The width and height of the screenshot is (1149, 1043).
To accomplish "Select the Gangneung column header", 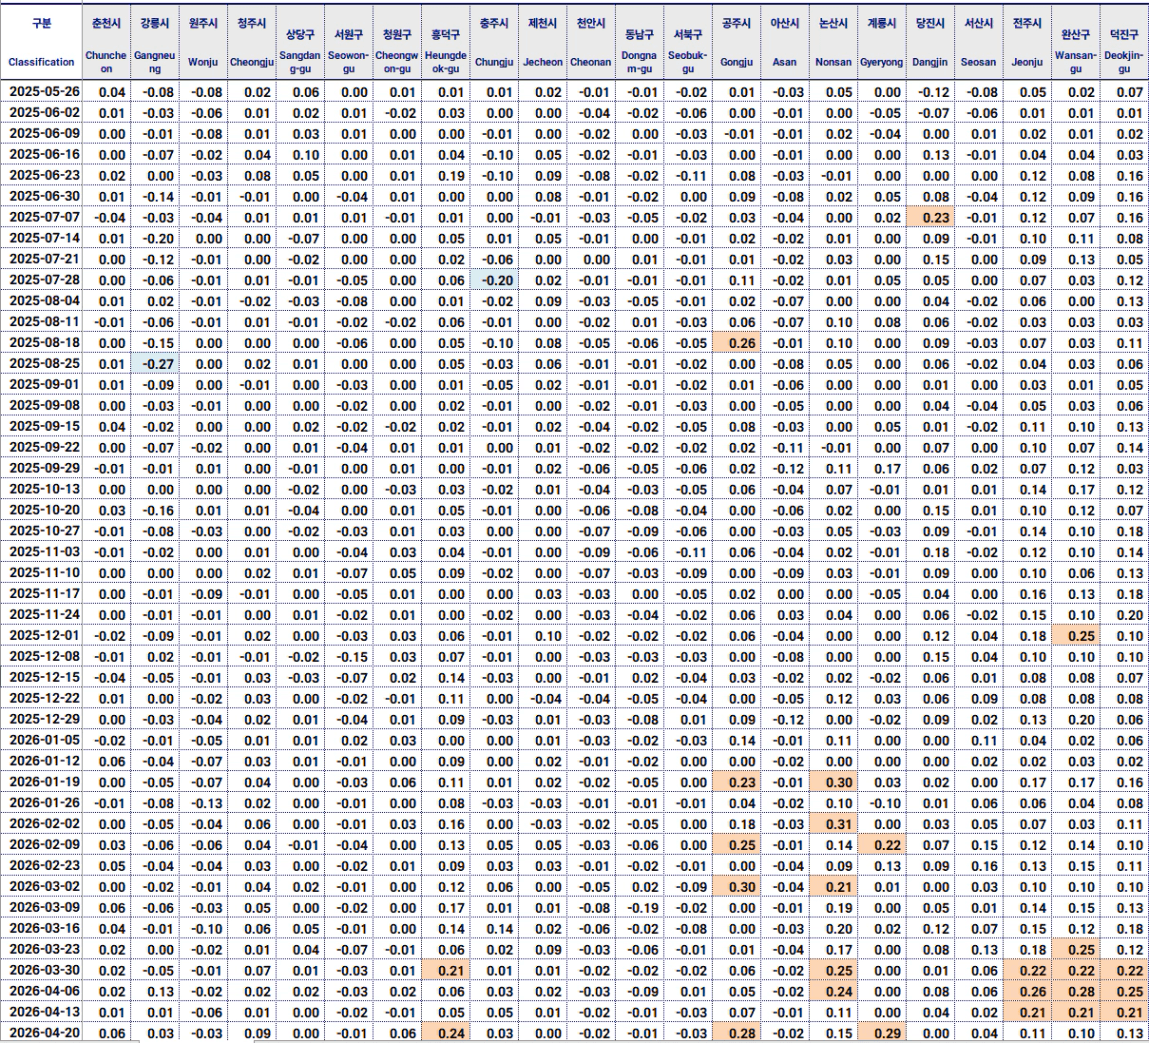I will (154, 62).
